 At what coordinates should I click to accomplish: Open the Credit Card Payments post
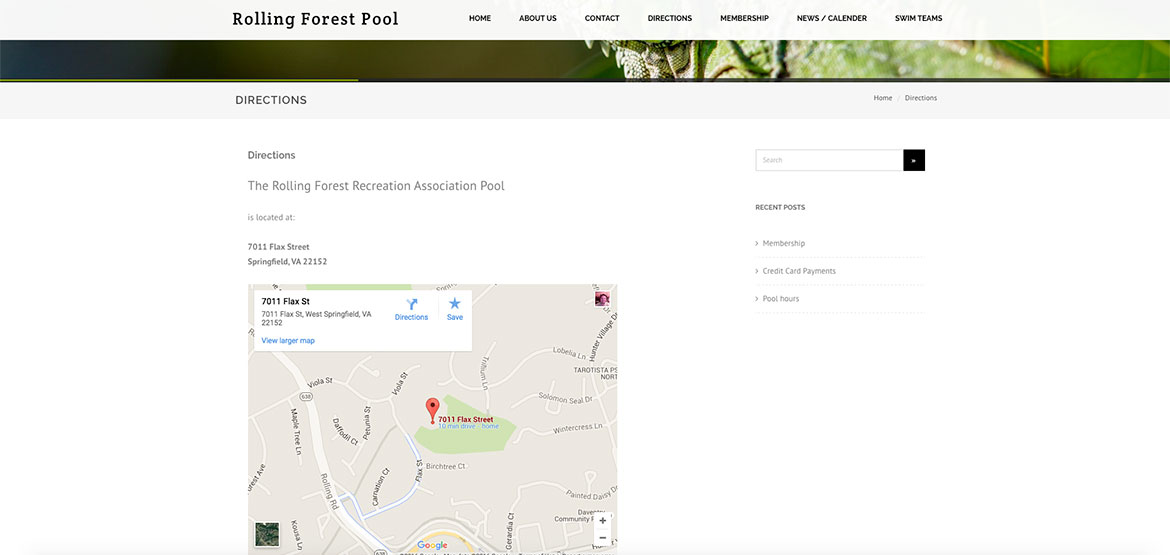pos(799,271)
